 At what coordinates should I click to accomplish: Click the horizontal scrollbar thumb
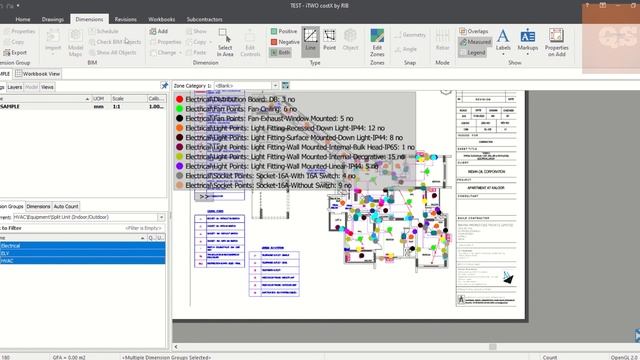(x=493, y=347)
